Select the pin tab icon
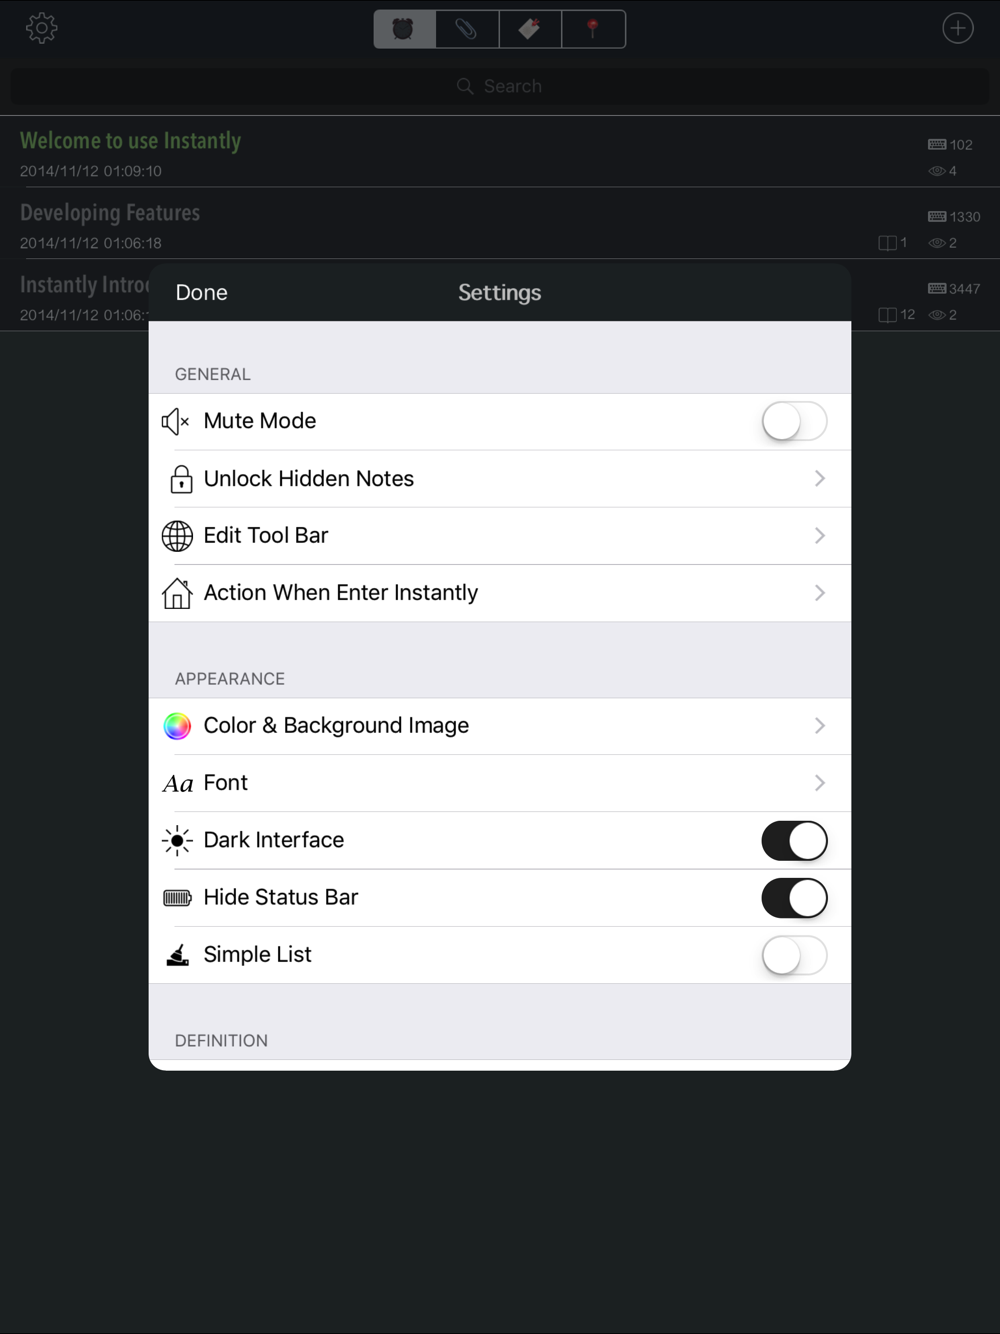 [593, 29]
